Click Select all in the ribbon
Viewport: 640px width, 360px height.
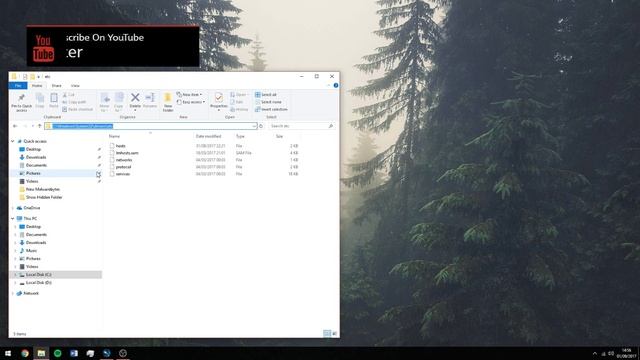[266, 95]
